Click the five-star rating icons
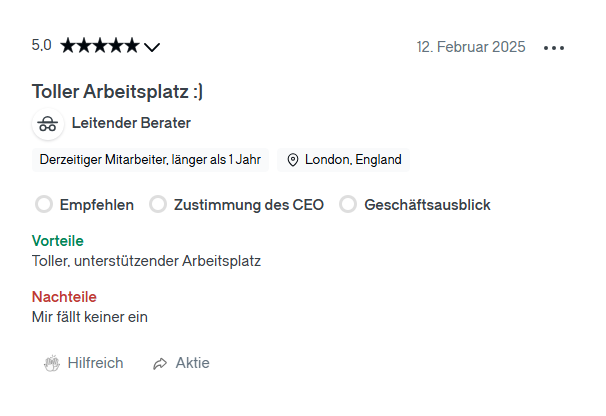 click(100, 46)
